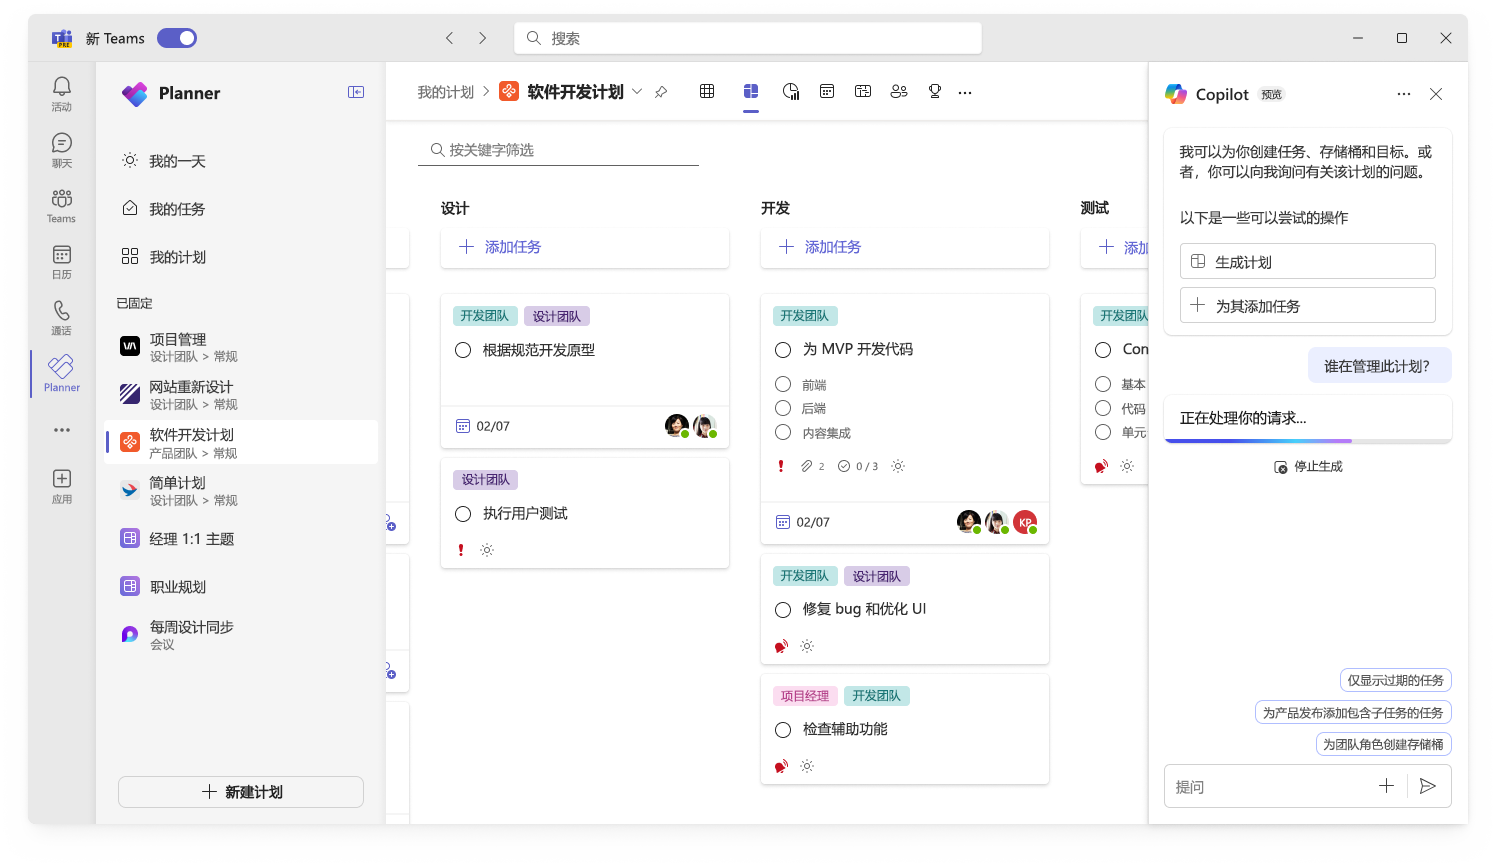This screenshot has height=866, width=1496.
Task: Open the Teams icon in left rail
Action: click(62, 198)
